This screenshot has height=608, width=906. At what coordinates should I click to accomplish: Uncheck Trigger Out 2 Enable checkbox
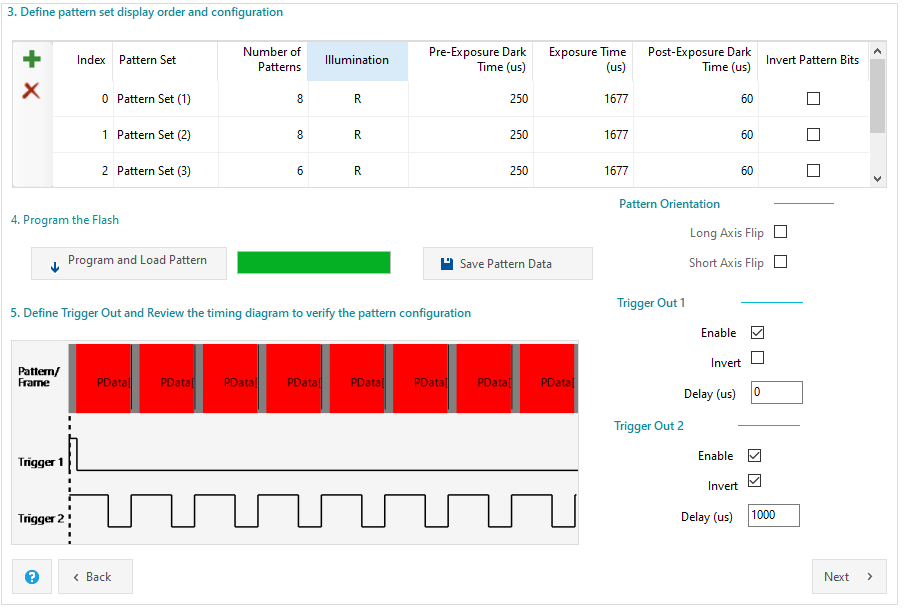pos(755,455)
